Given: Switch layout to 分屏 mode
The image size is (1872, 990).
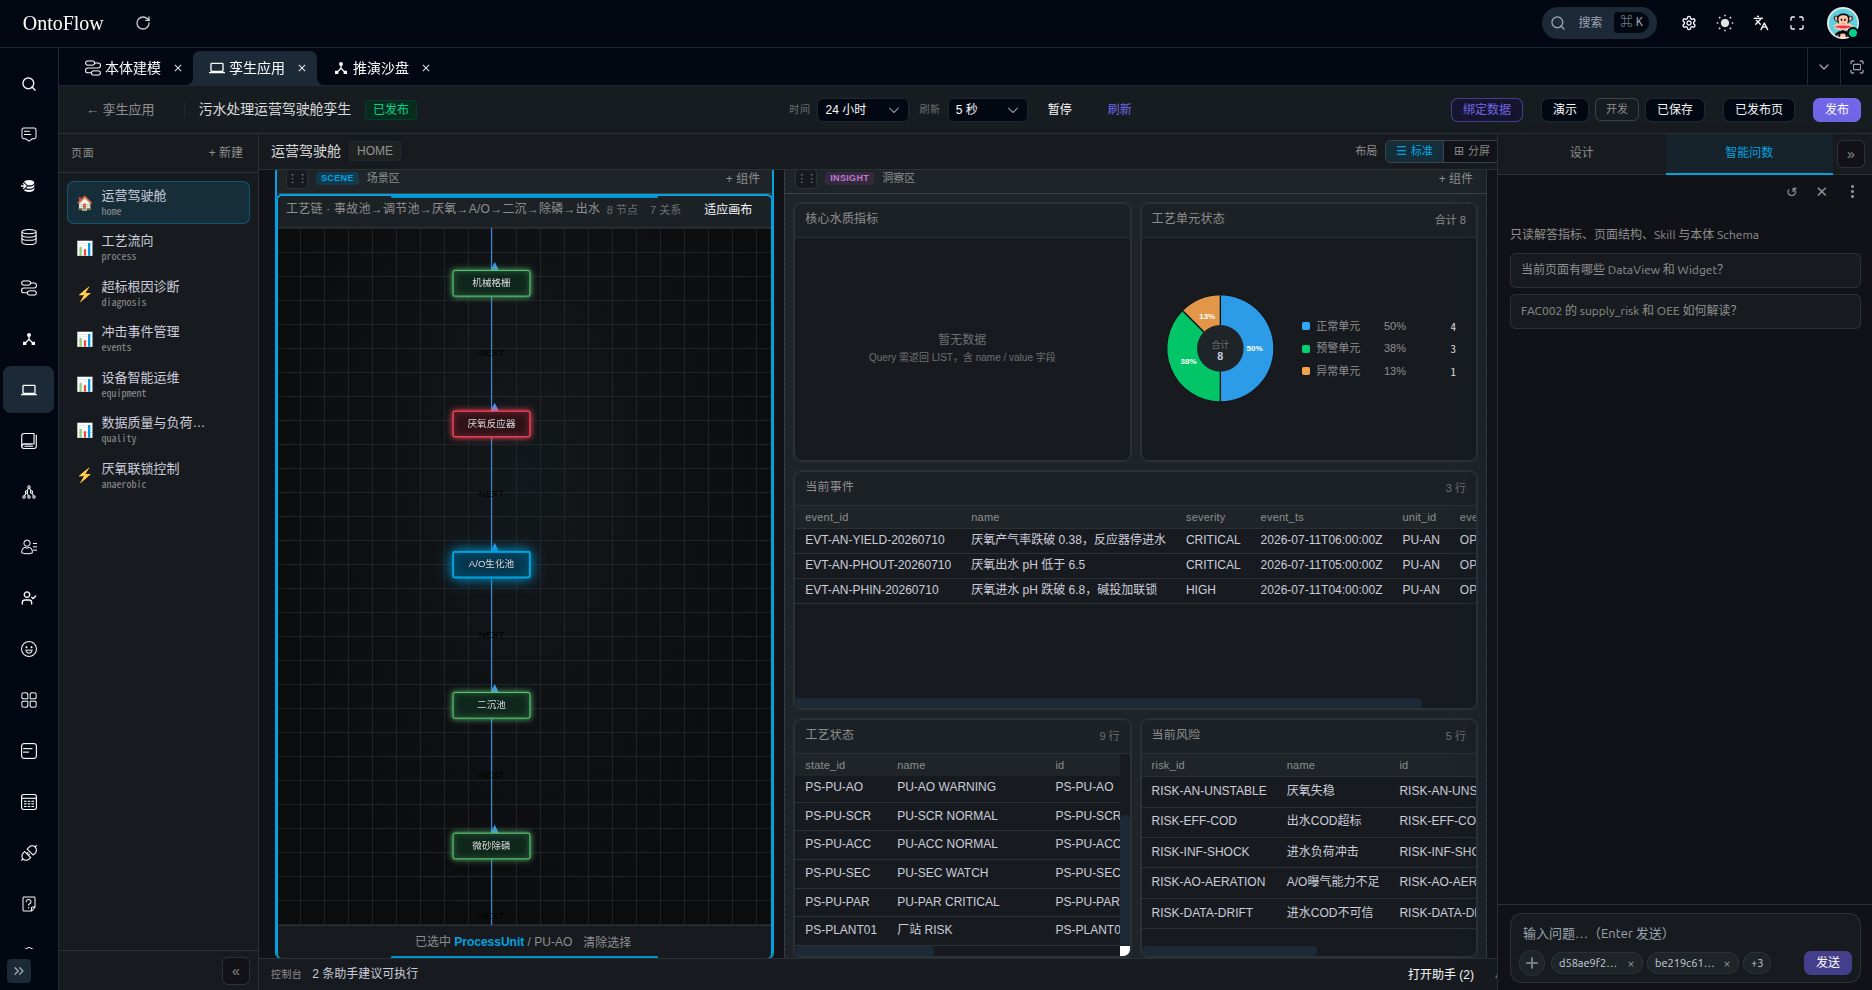Looking at the screenshot, I should tap(1472, 151).
